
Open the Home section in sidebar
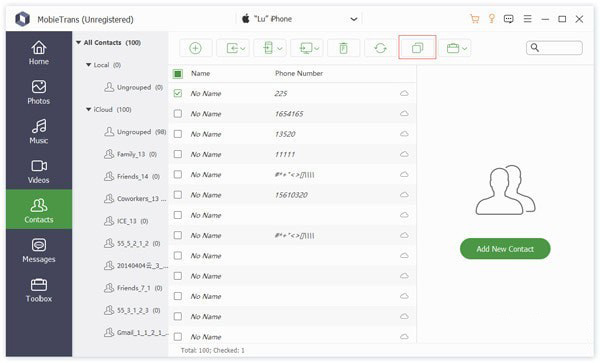pyautogui.click(x=39, y=52)
